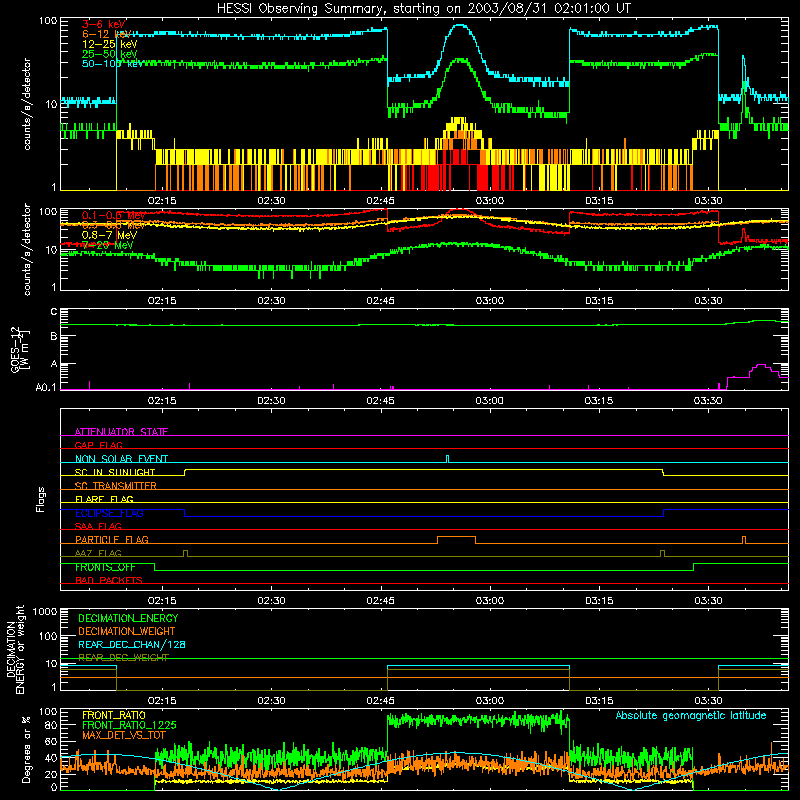The width and height of the screenshot is (800, 800).
Task: Click the Absolute geomagnetic latitude label
Action: 691,715
